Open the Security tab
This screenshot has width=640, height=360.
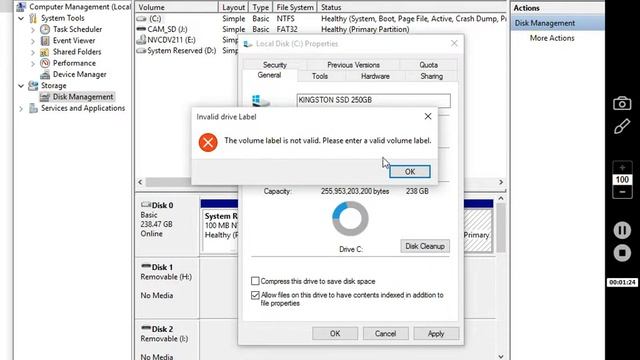(x=275, y=65)
